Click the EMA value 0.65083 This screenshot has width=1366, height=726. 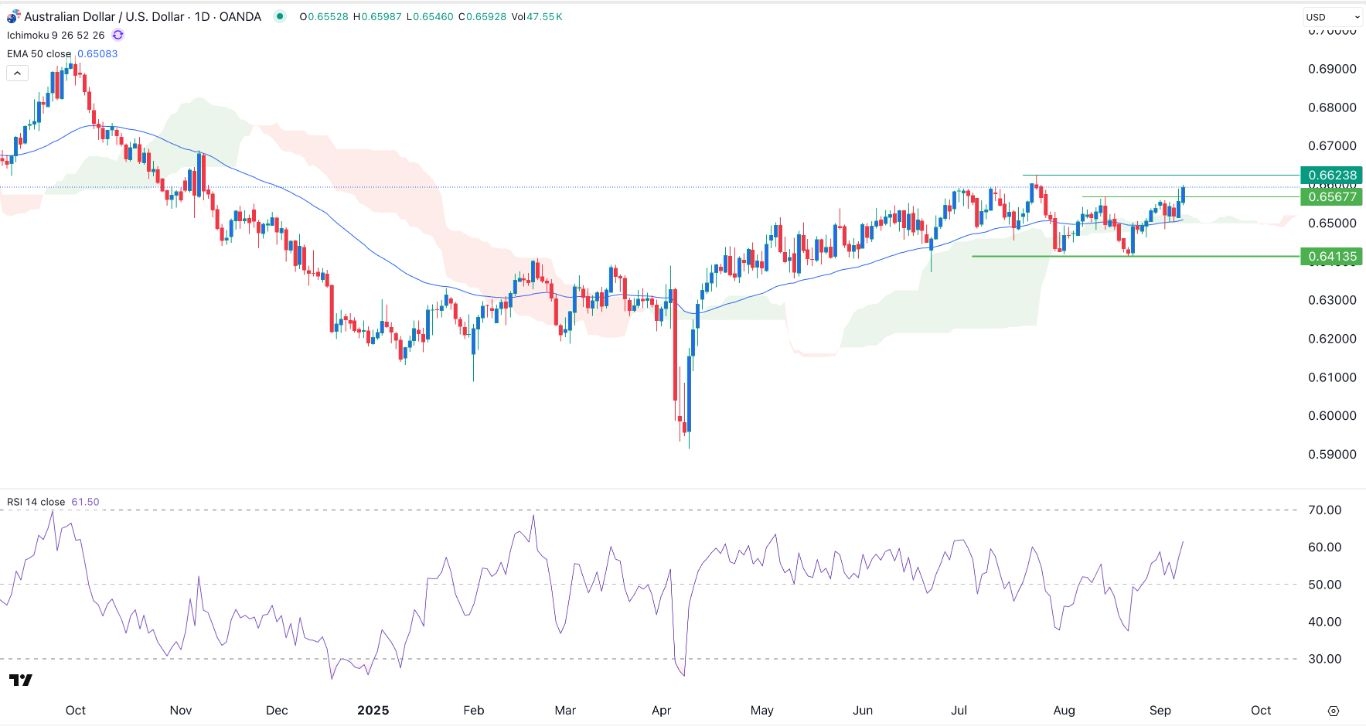point(96,54)
